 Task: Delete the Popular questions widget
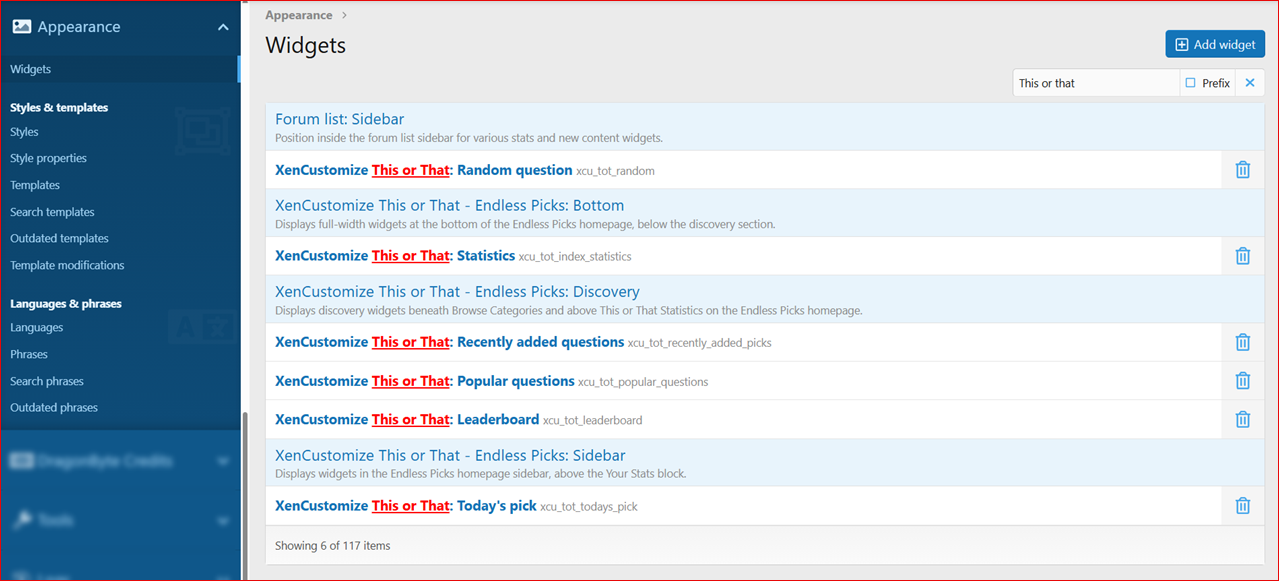(x=1242, y=381)
